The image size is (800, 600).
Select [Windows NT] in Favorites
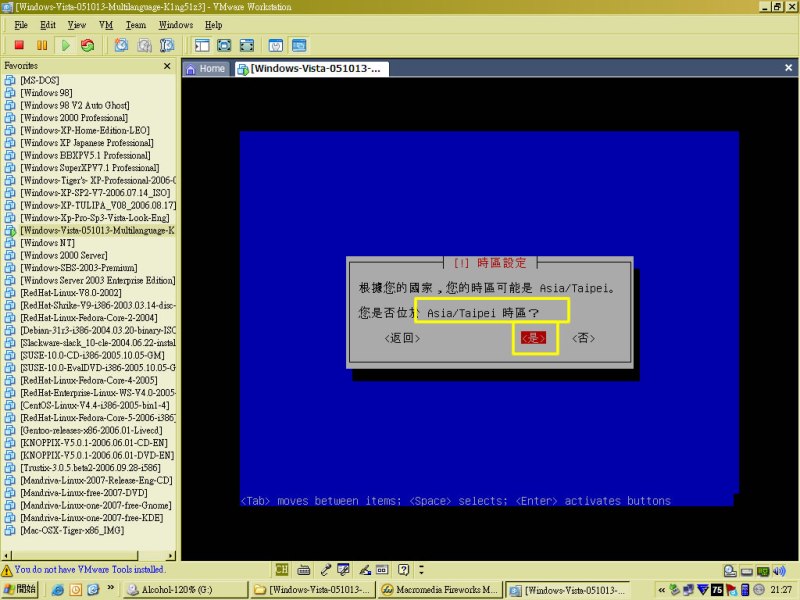(x=47, y=243)
